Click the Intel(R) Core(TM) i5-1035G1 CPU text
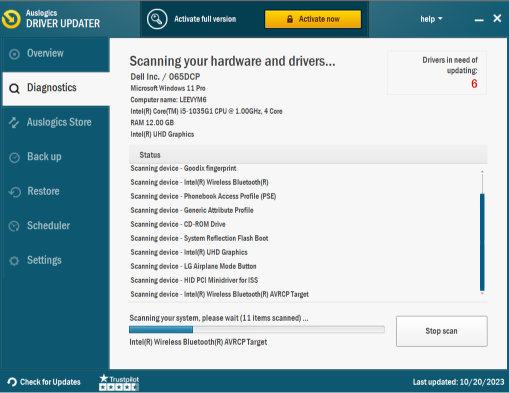 pos(206,111)
